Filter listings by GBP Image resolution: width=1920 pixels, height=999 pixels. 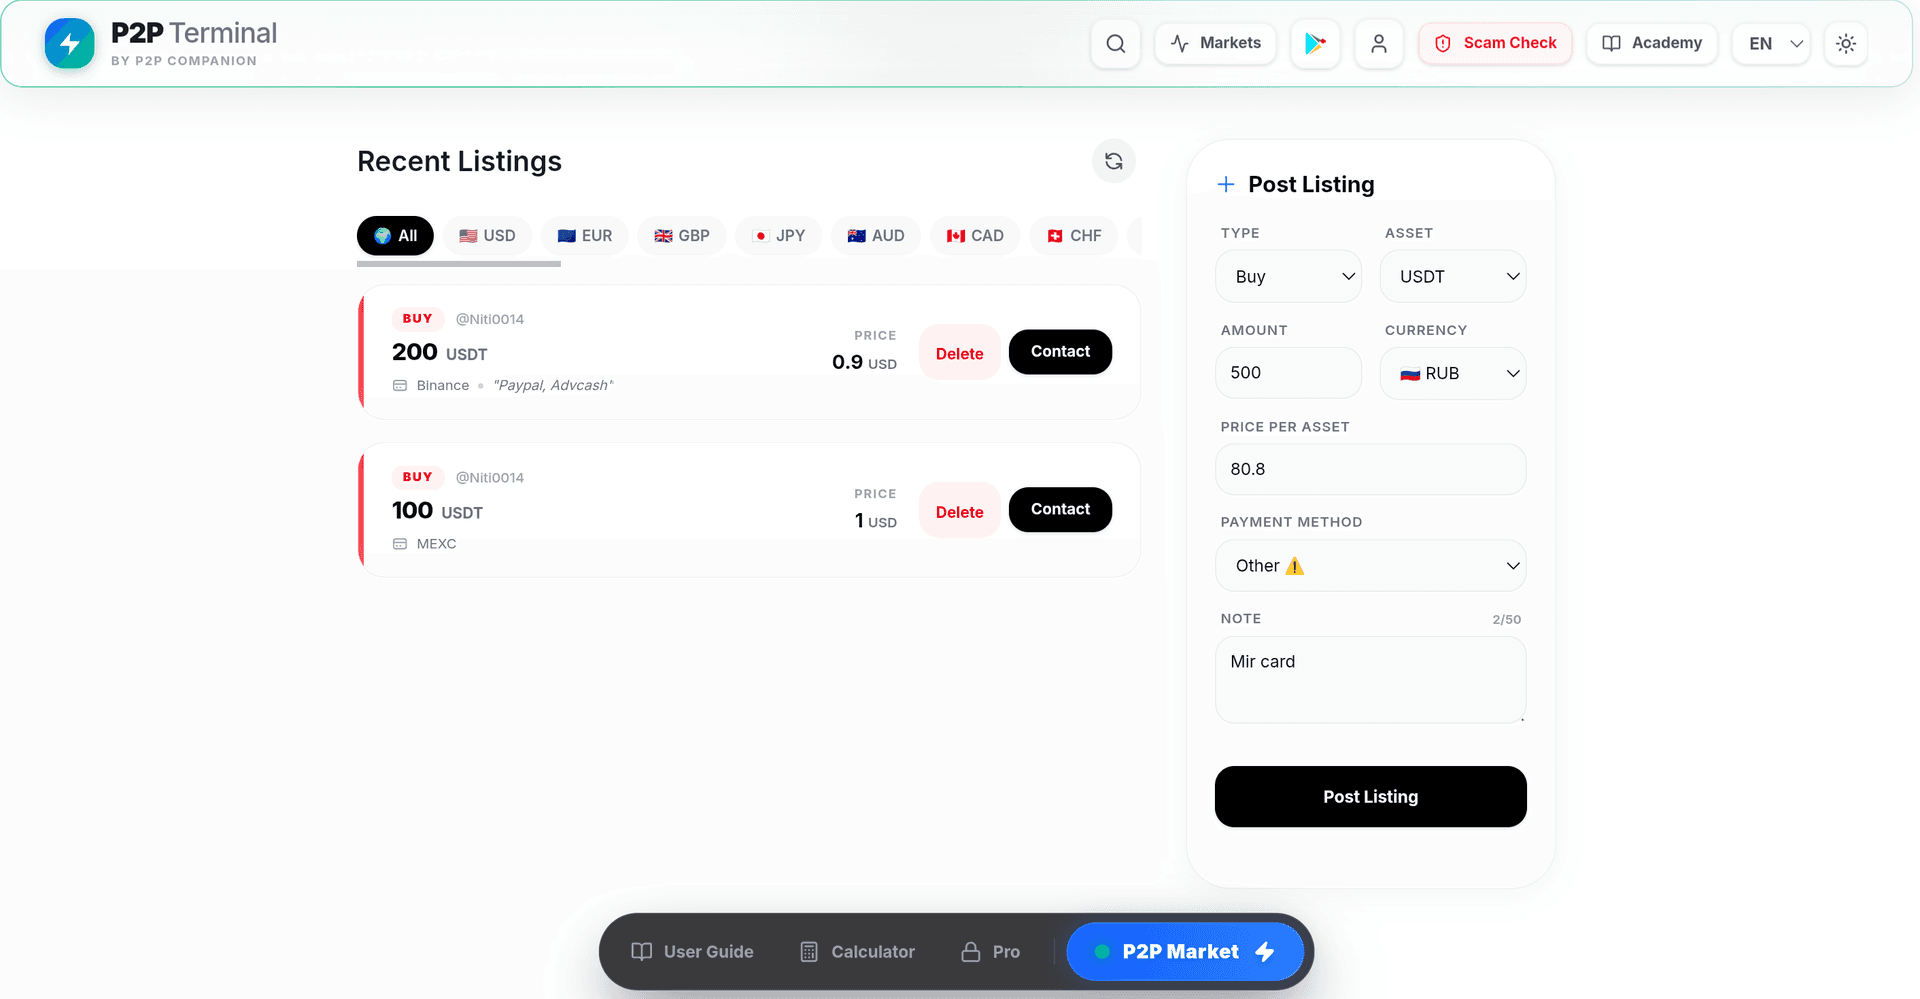click(682, 236)
